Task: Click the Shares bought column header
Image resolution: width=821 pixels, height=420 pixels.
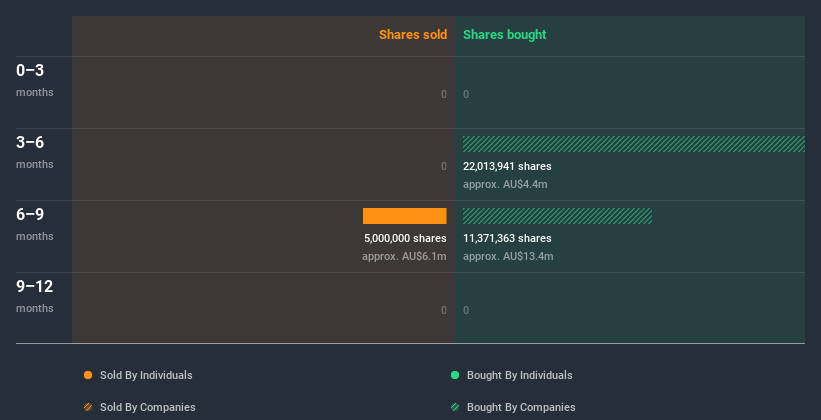Action: pos(505,35)
